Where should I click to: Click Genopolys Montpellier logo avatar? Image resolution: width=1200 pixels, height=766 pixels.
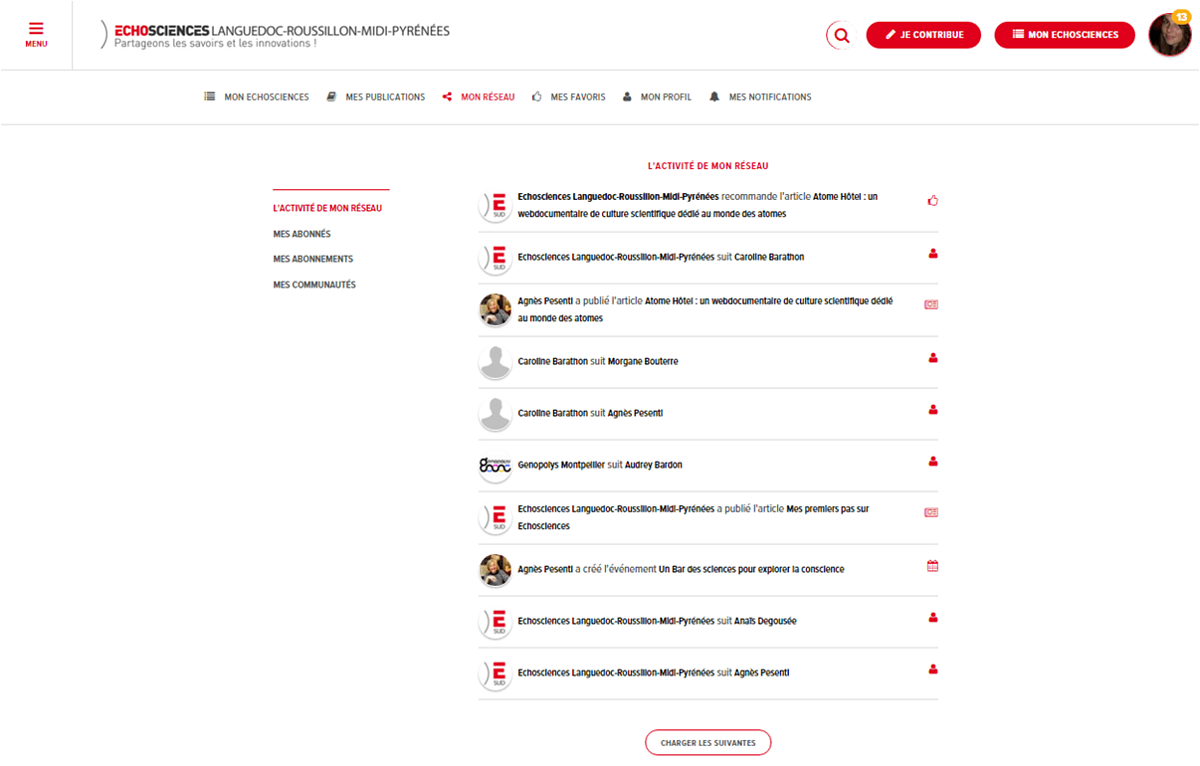[x=495, y=465]
